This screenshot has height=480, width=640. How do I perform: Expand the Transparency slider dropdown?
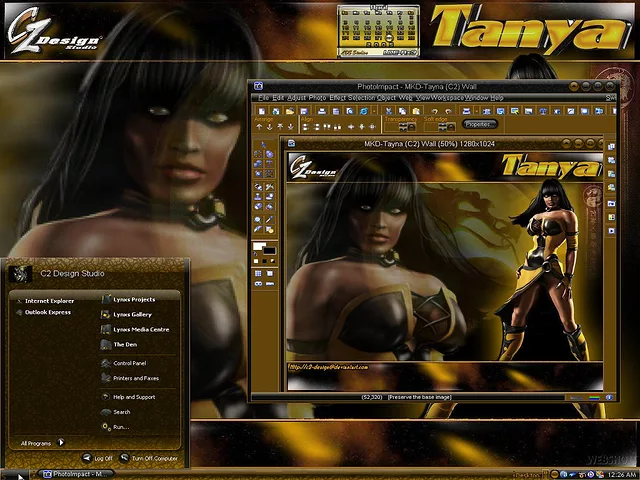411,127
